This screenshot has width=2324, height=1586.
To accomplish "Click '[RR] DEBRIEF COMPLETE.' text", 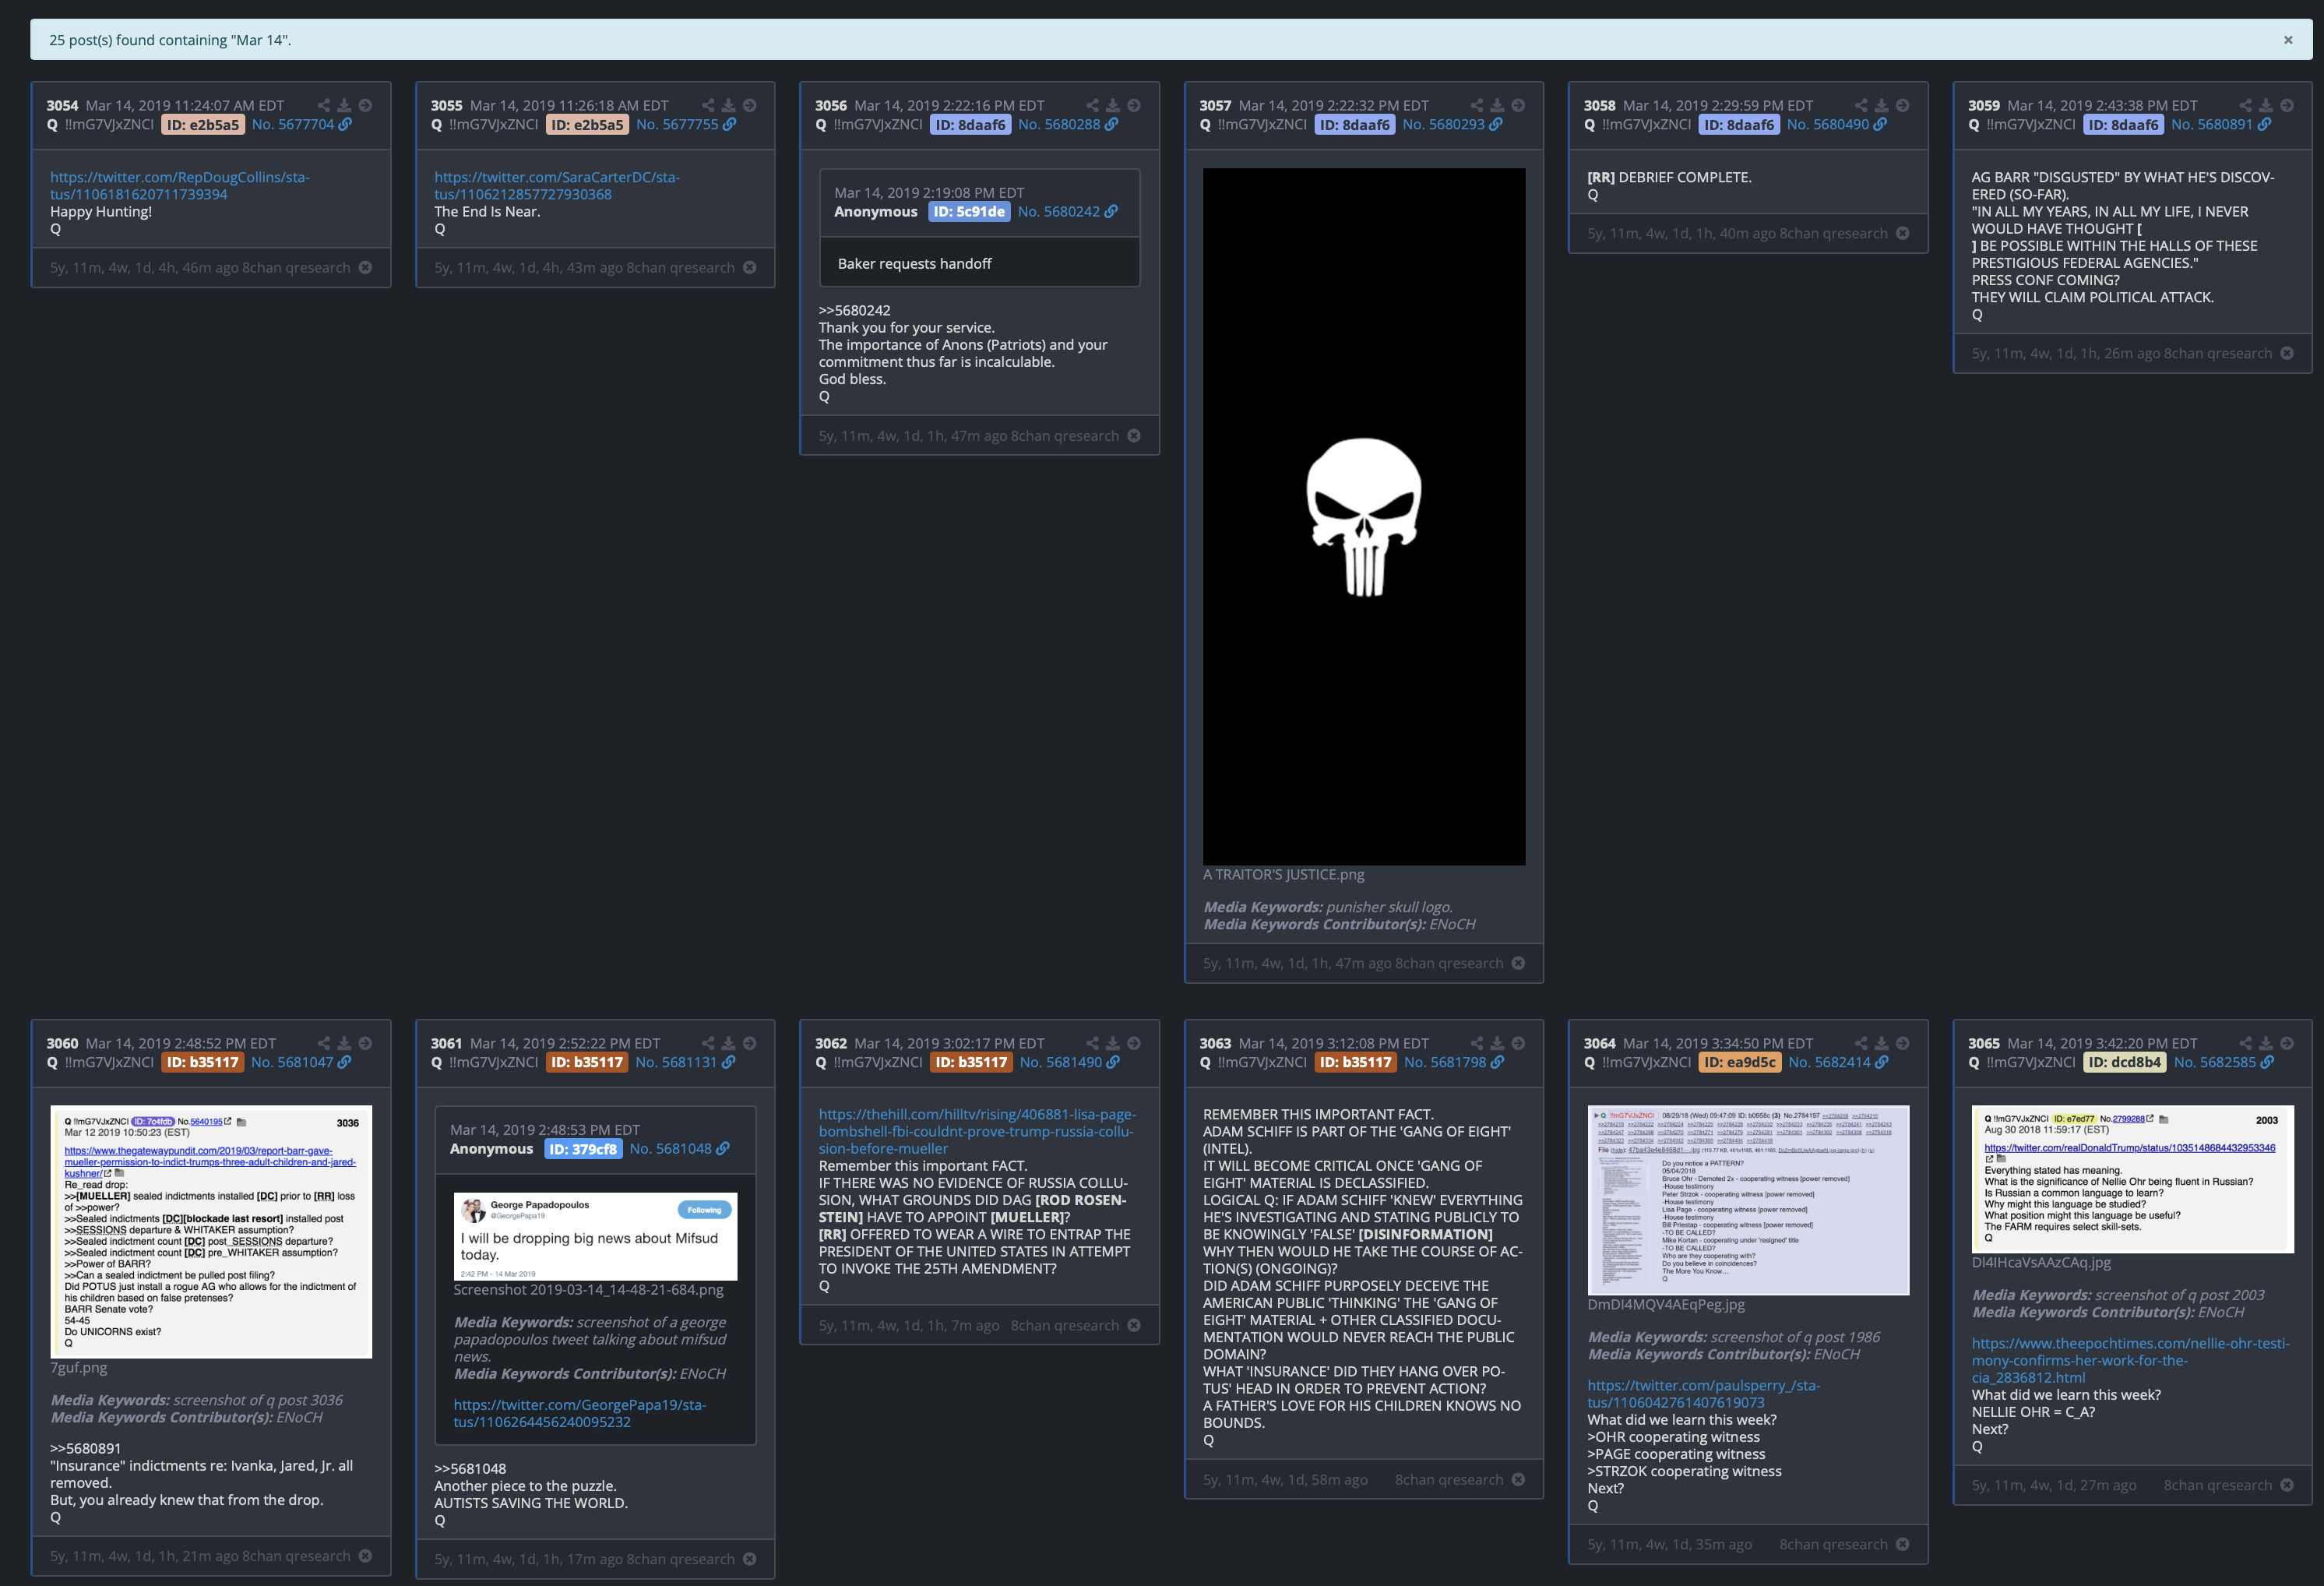I will pyautogui.click(x=1669, y=177).
